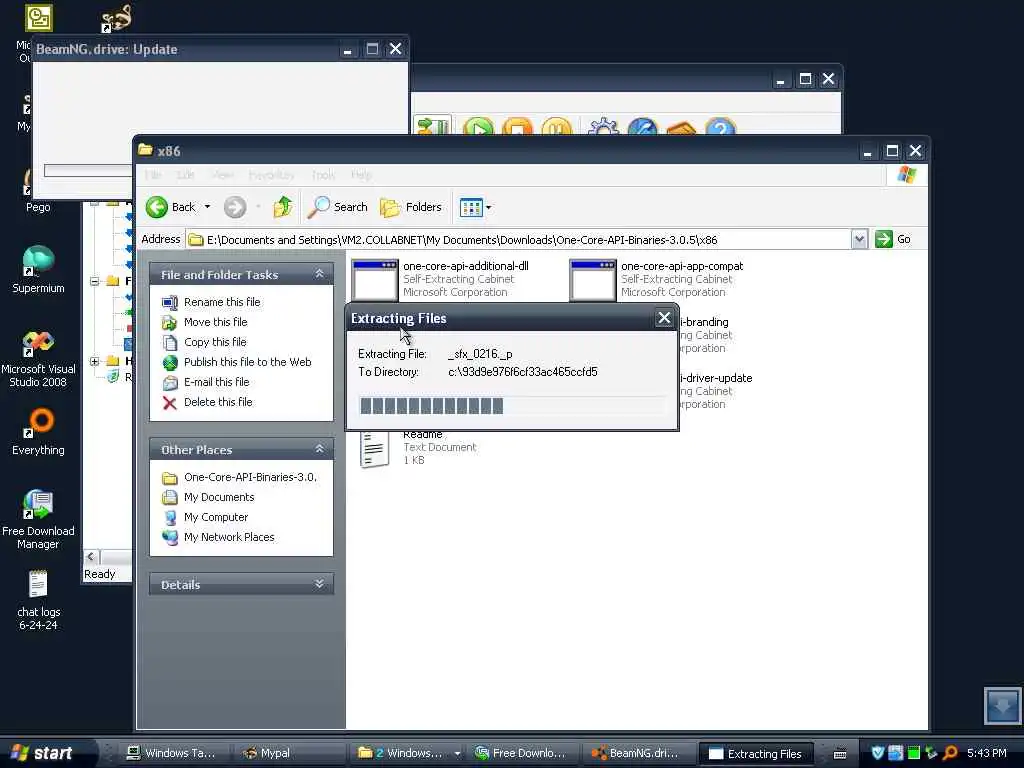Expand the Details panel
This screenshot has width=1024, height=768.
[x=319, y=584]
